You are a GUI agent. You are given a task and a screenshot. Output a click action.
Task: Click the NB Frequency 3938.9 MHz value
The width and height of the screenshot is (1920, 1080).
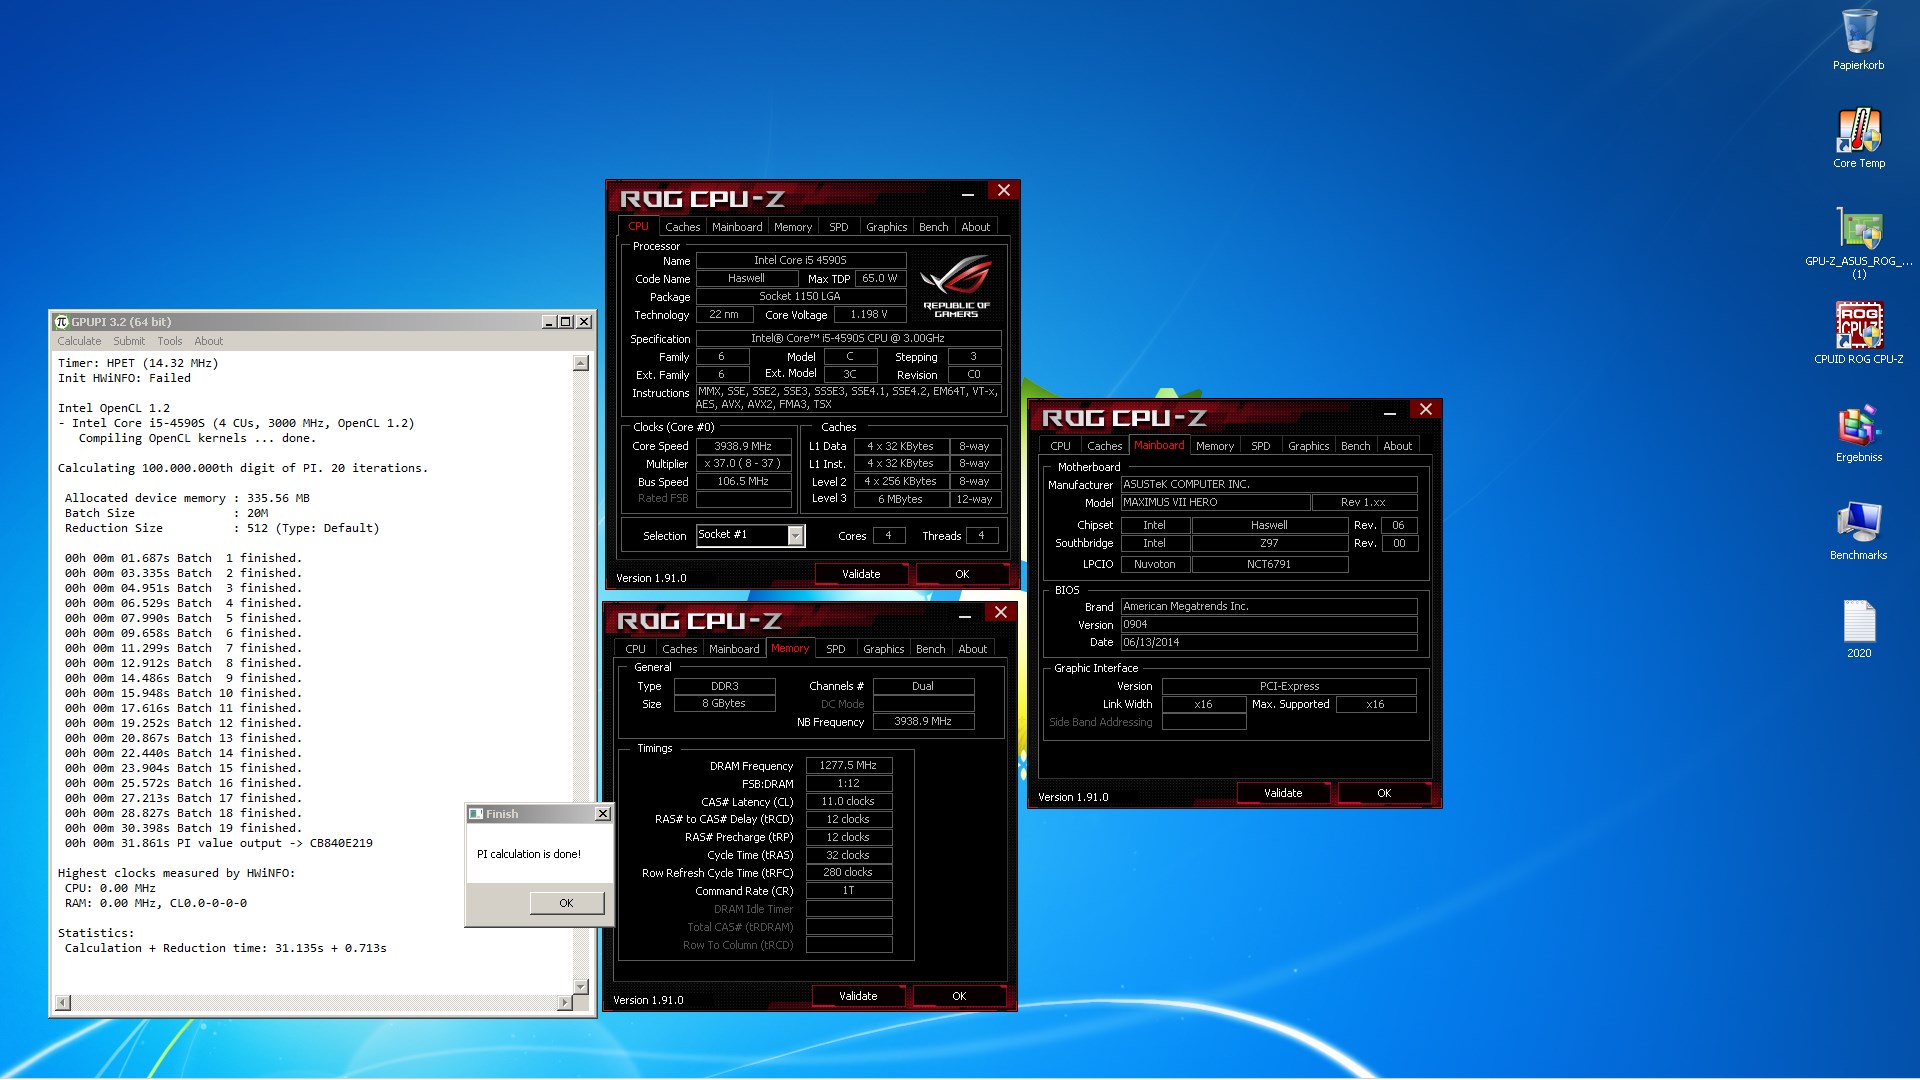[x=922, y=722]
